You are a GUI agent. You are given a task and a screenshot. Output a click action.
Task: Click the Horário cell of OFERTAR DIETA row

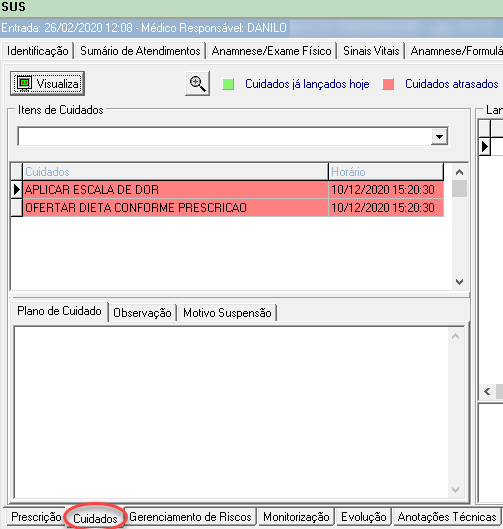tap(386, 207)
